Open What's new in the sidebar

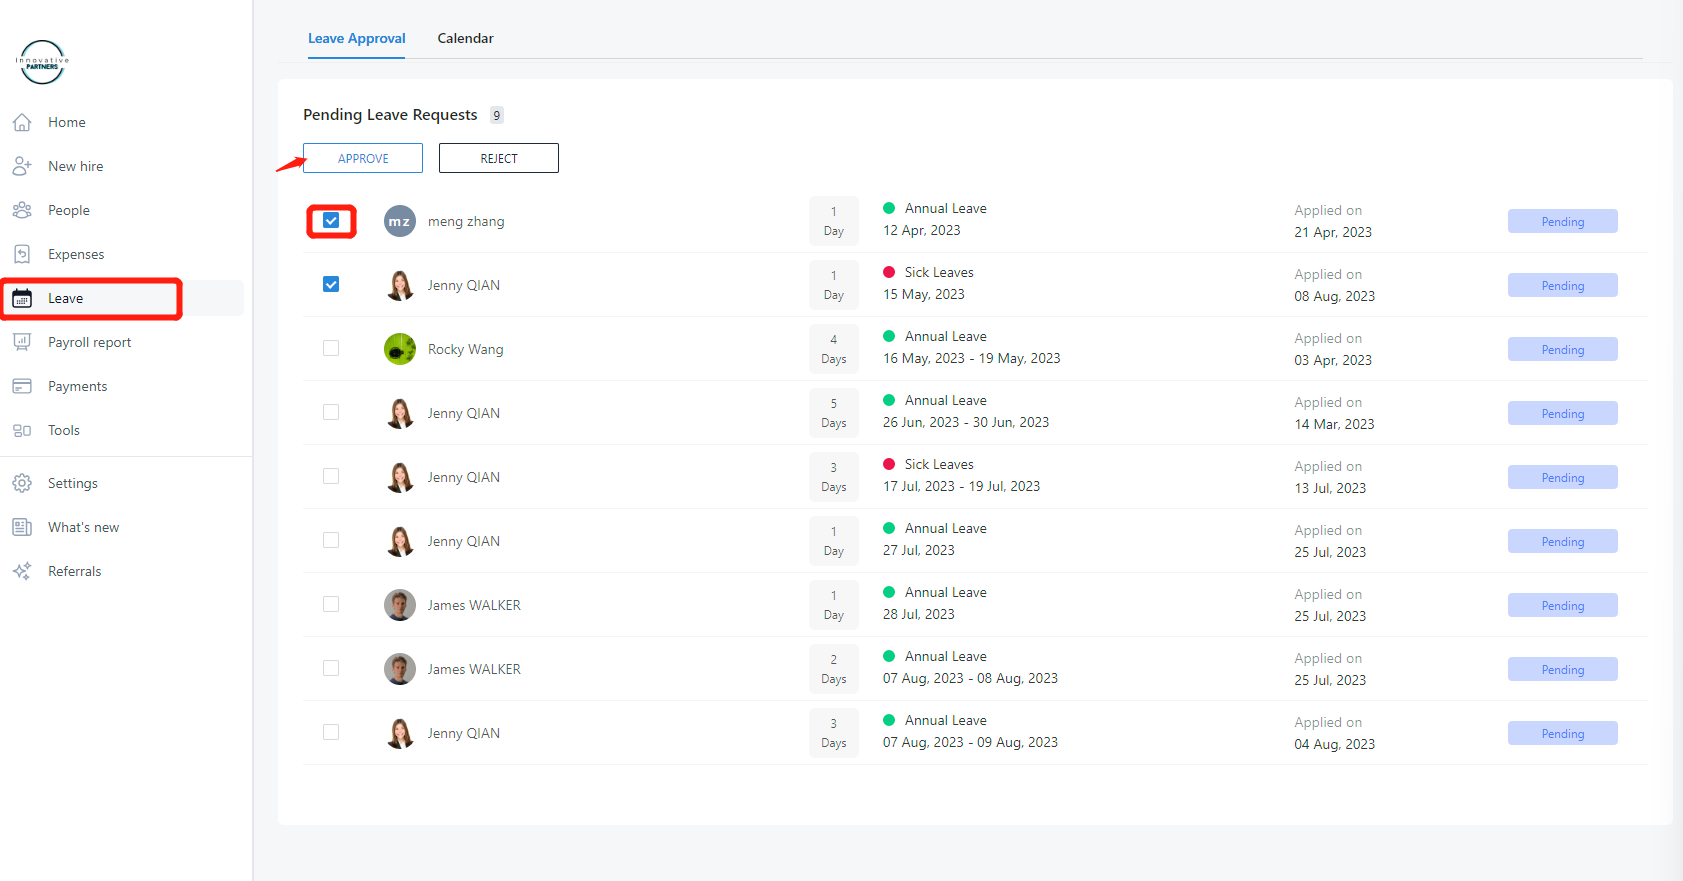click(x=83, y=527)
